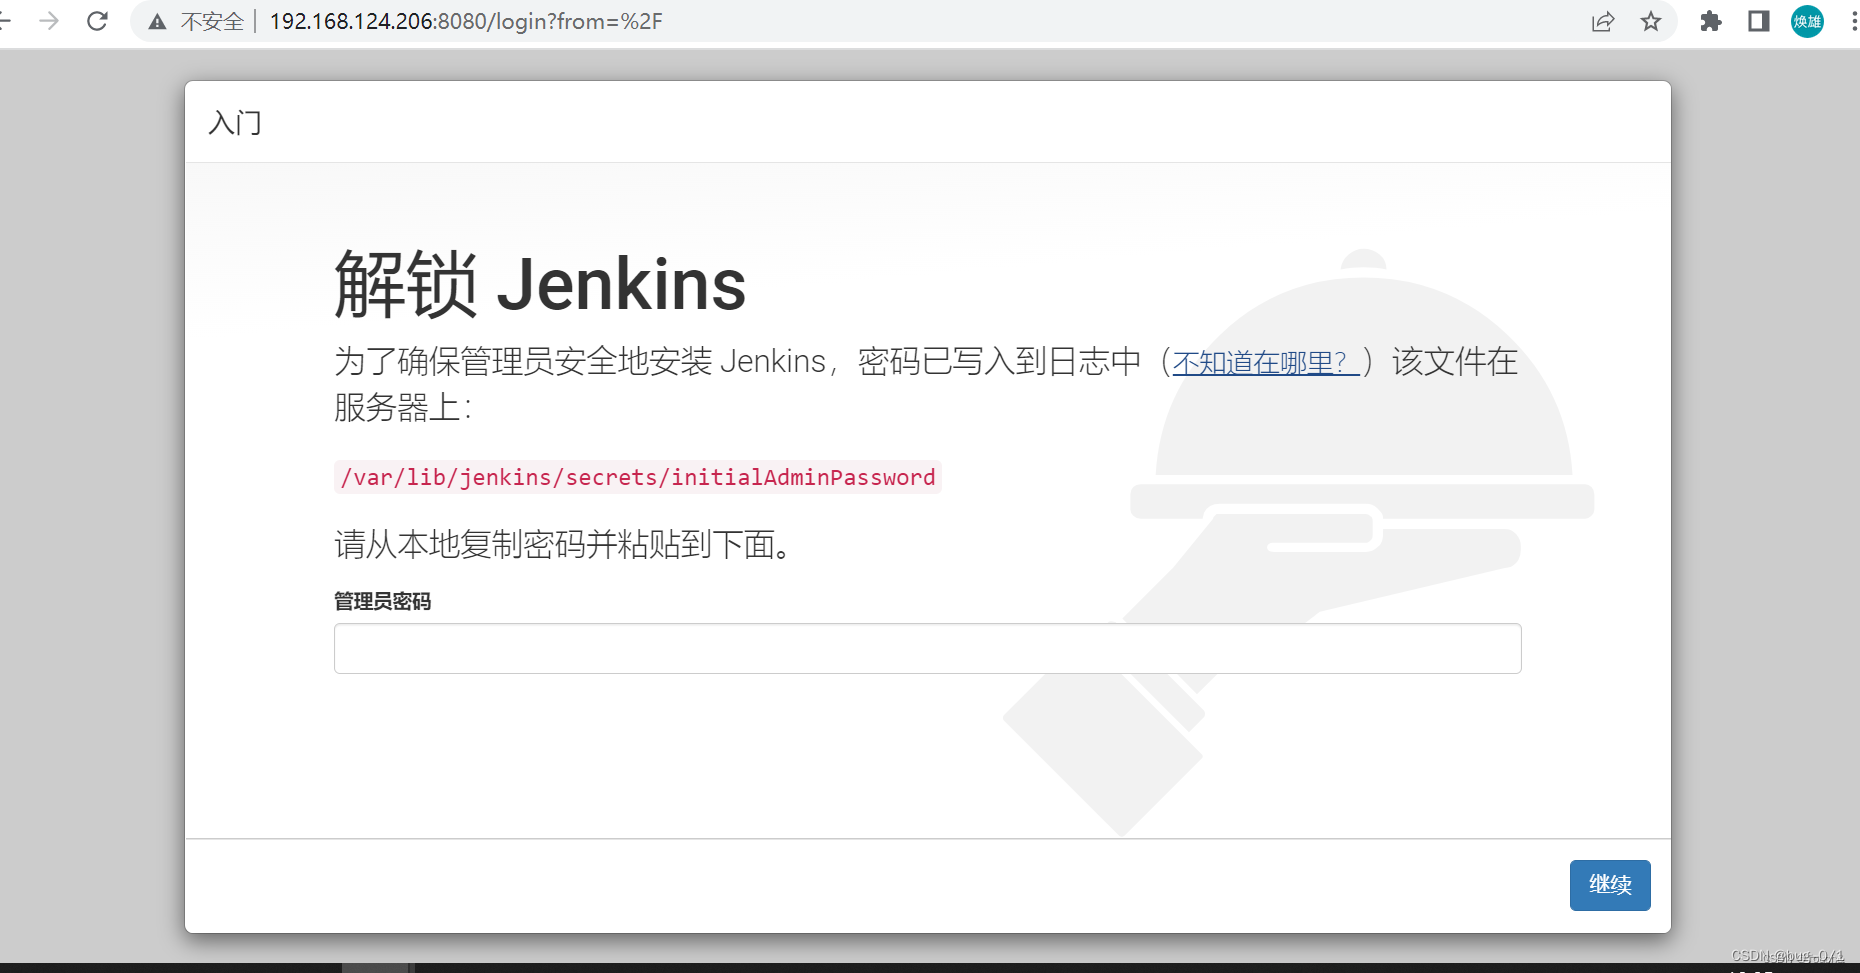
Task: Click the 管理员密码 field label
Action: tap(382, 601)
